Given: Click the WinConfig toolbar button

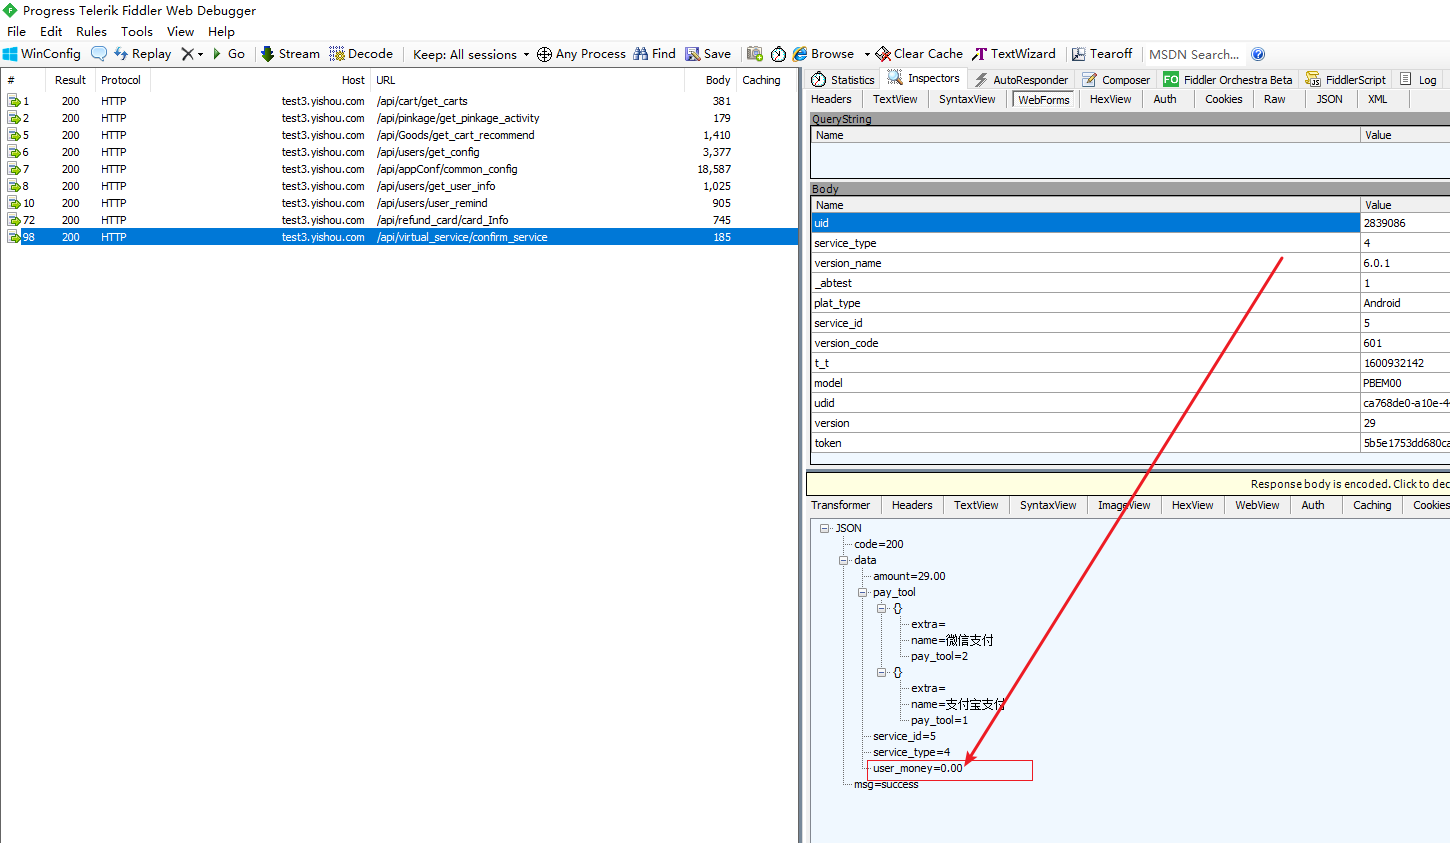Looking at the screenshot, I should 42,54.
